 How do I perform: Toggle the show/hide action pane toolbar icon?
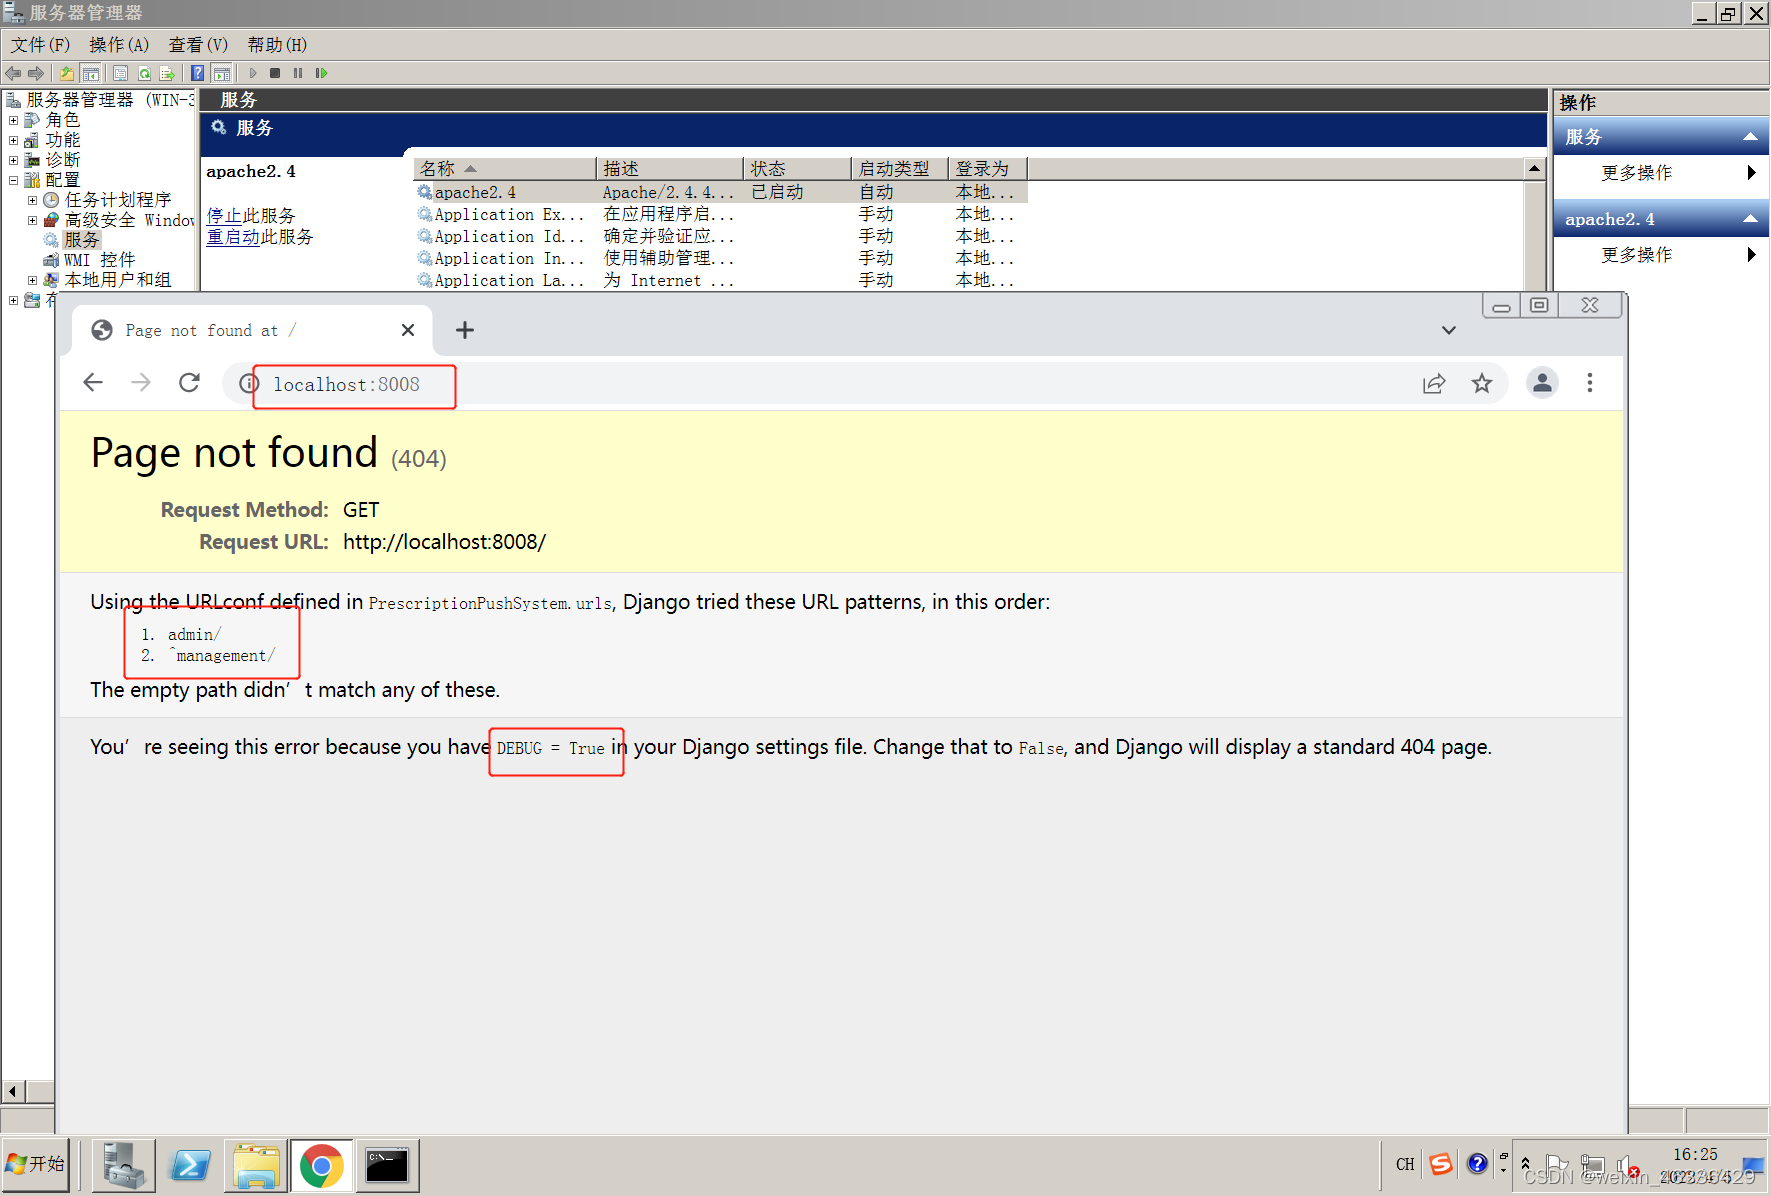[222, 73]
